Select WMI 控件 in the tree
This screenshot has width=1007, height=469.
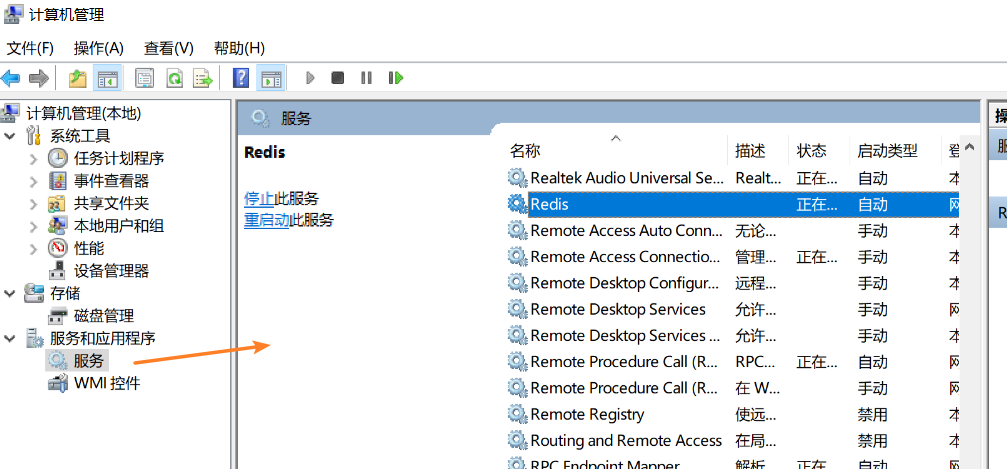[107, 384]
